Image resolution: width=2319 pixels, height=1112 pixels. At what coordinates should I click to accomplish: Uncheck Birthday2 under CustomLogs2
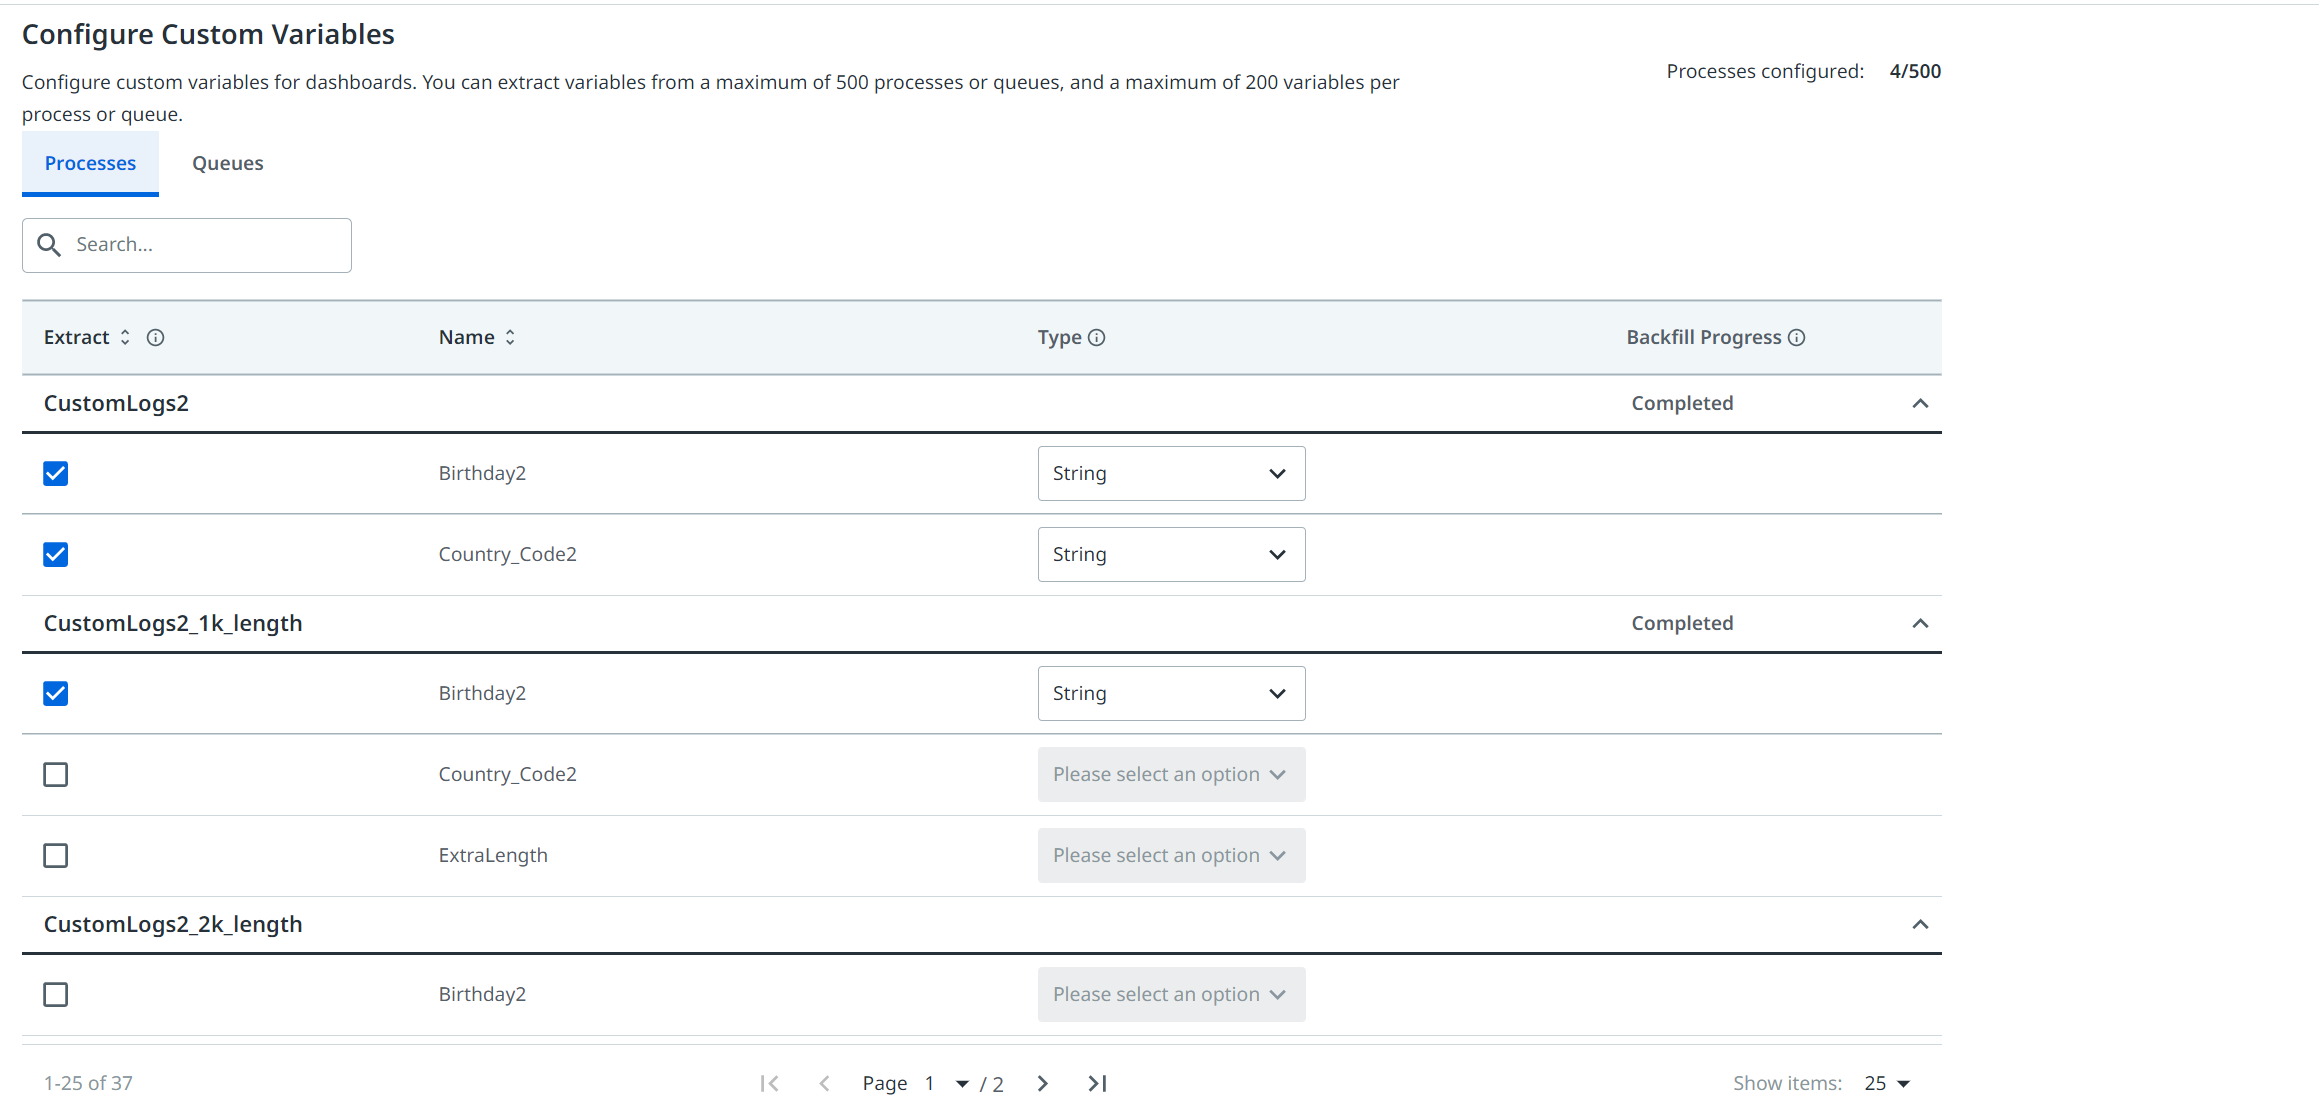tap(56, 473)
